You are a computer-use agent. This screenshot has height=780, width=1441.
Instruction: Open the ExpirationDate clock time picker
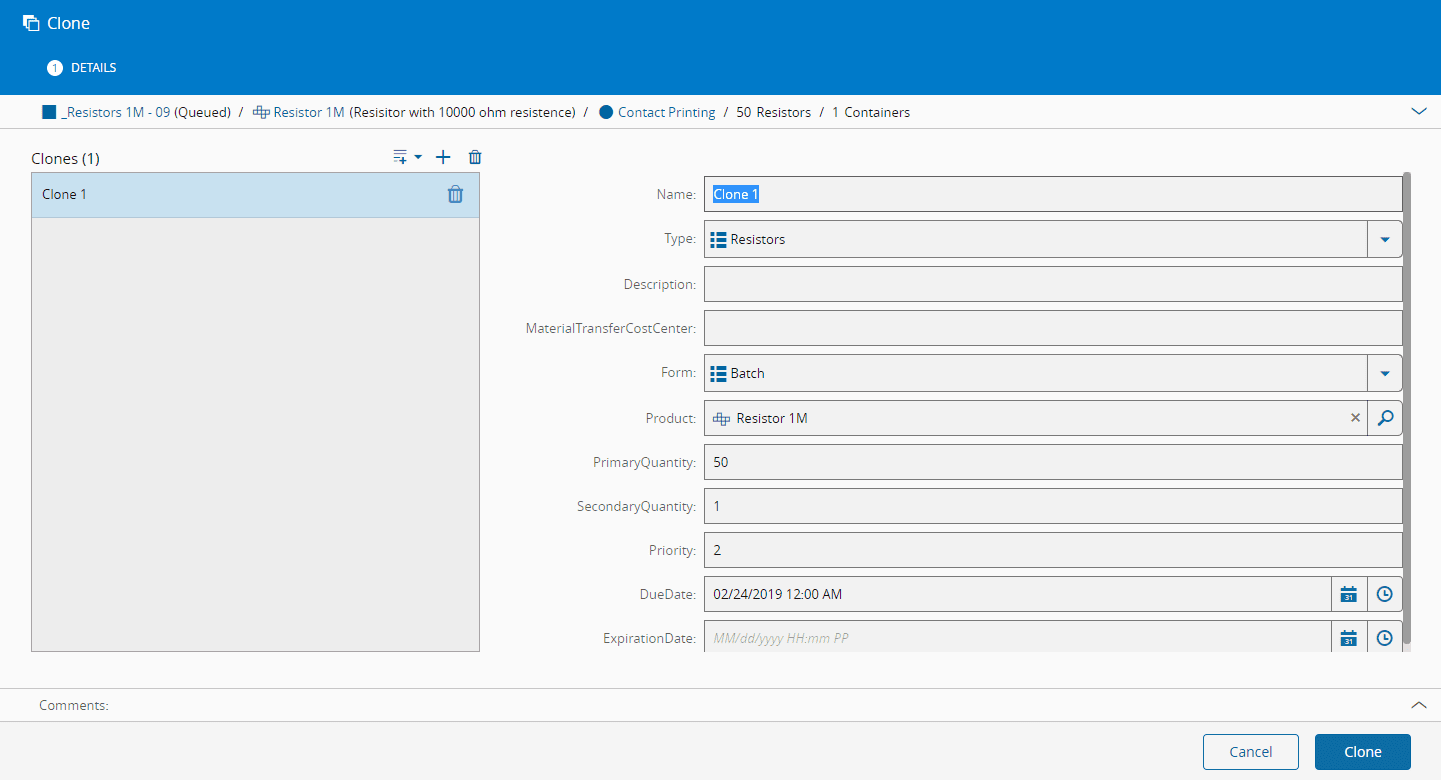[x=1384, y=638]
